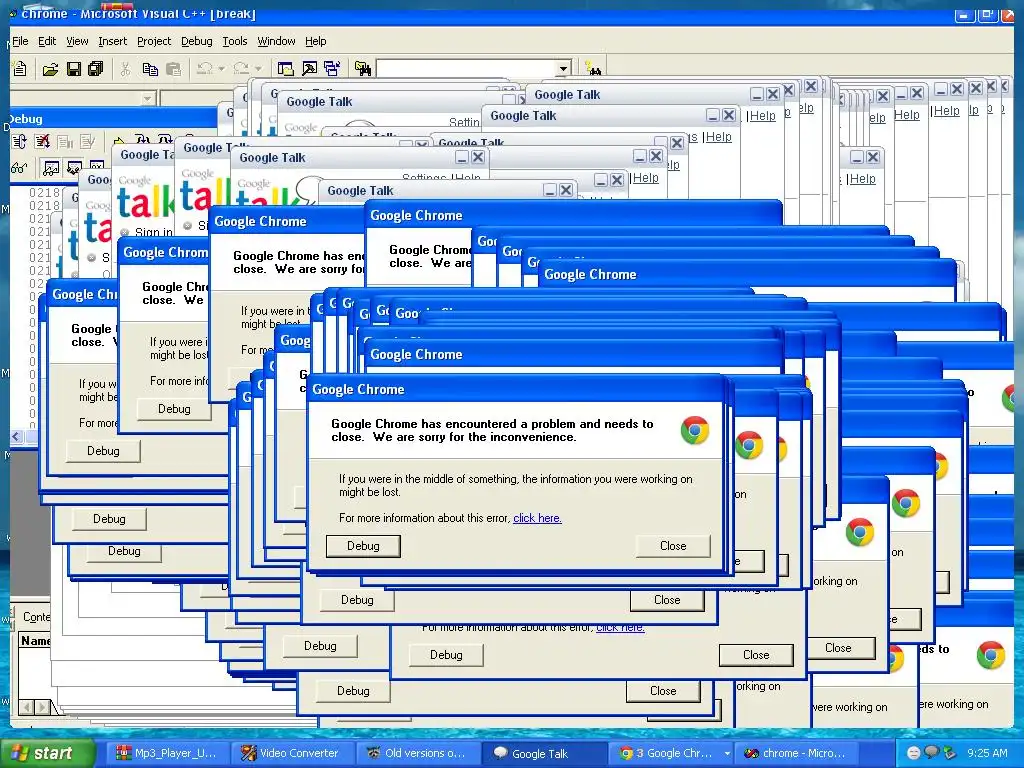Screen dimensions: 1024x768
Task: Click the New Text File toolbar icon
Action: pos(20,69)
